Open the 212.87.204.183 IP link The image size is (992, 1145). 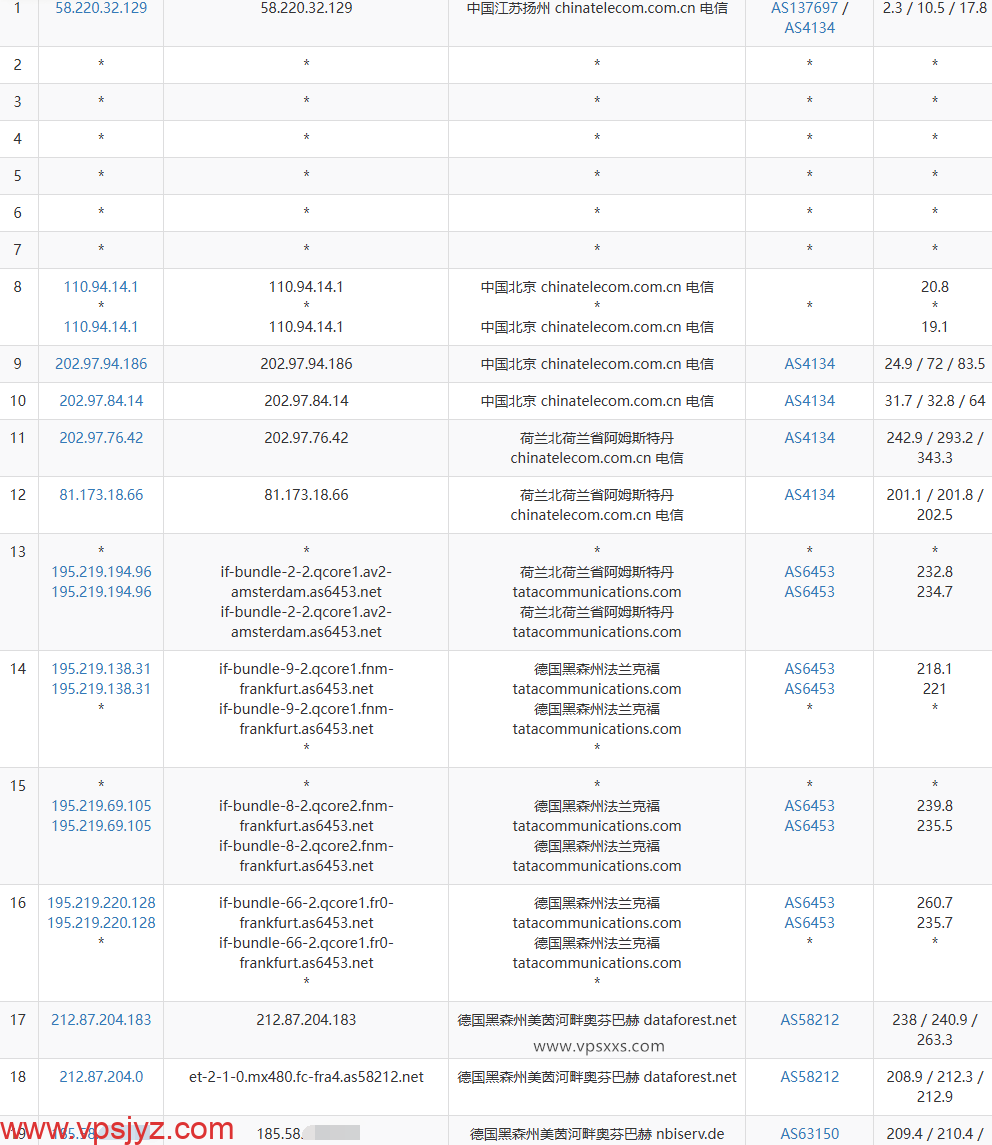click(x=101, y=1020)
